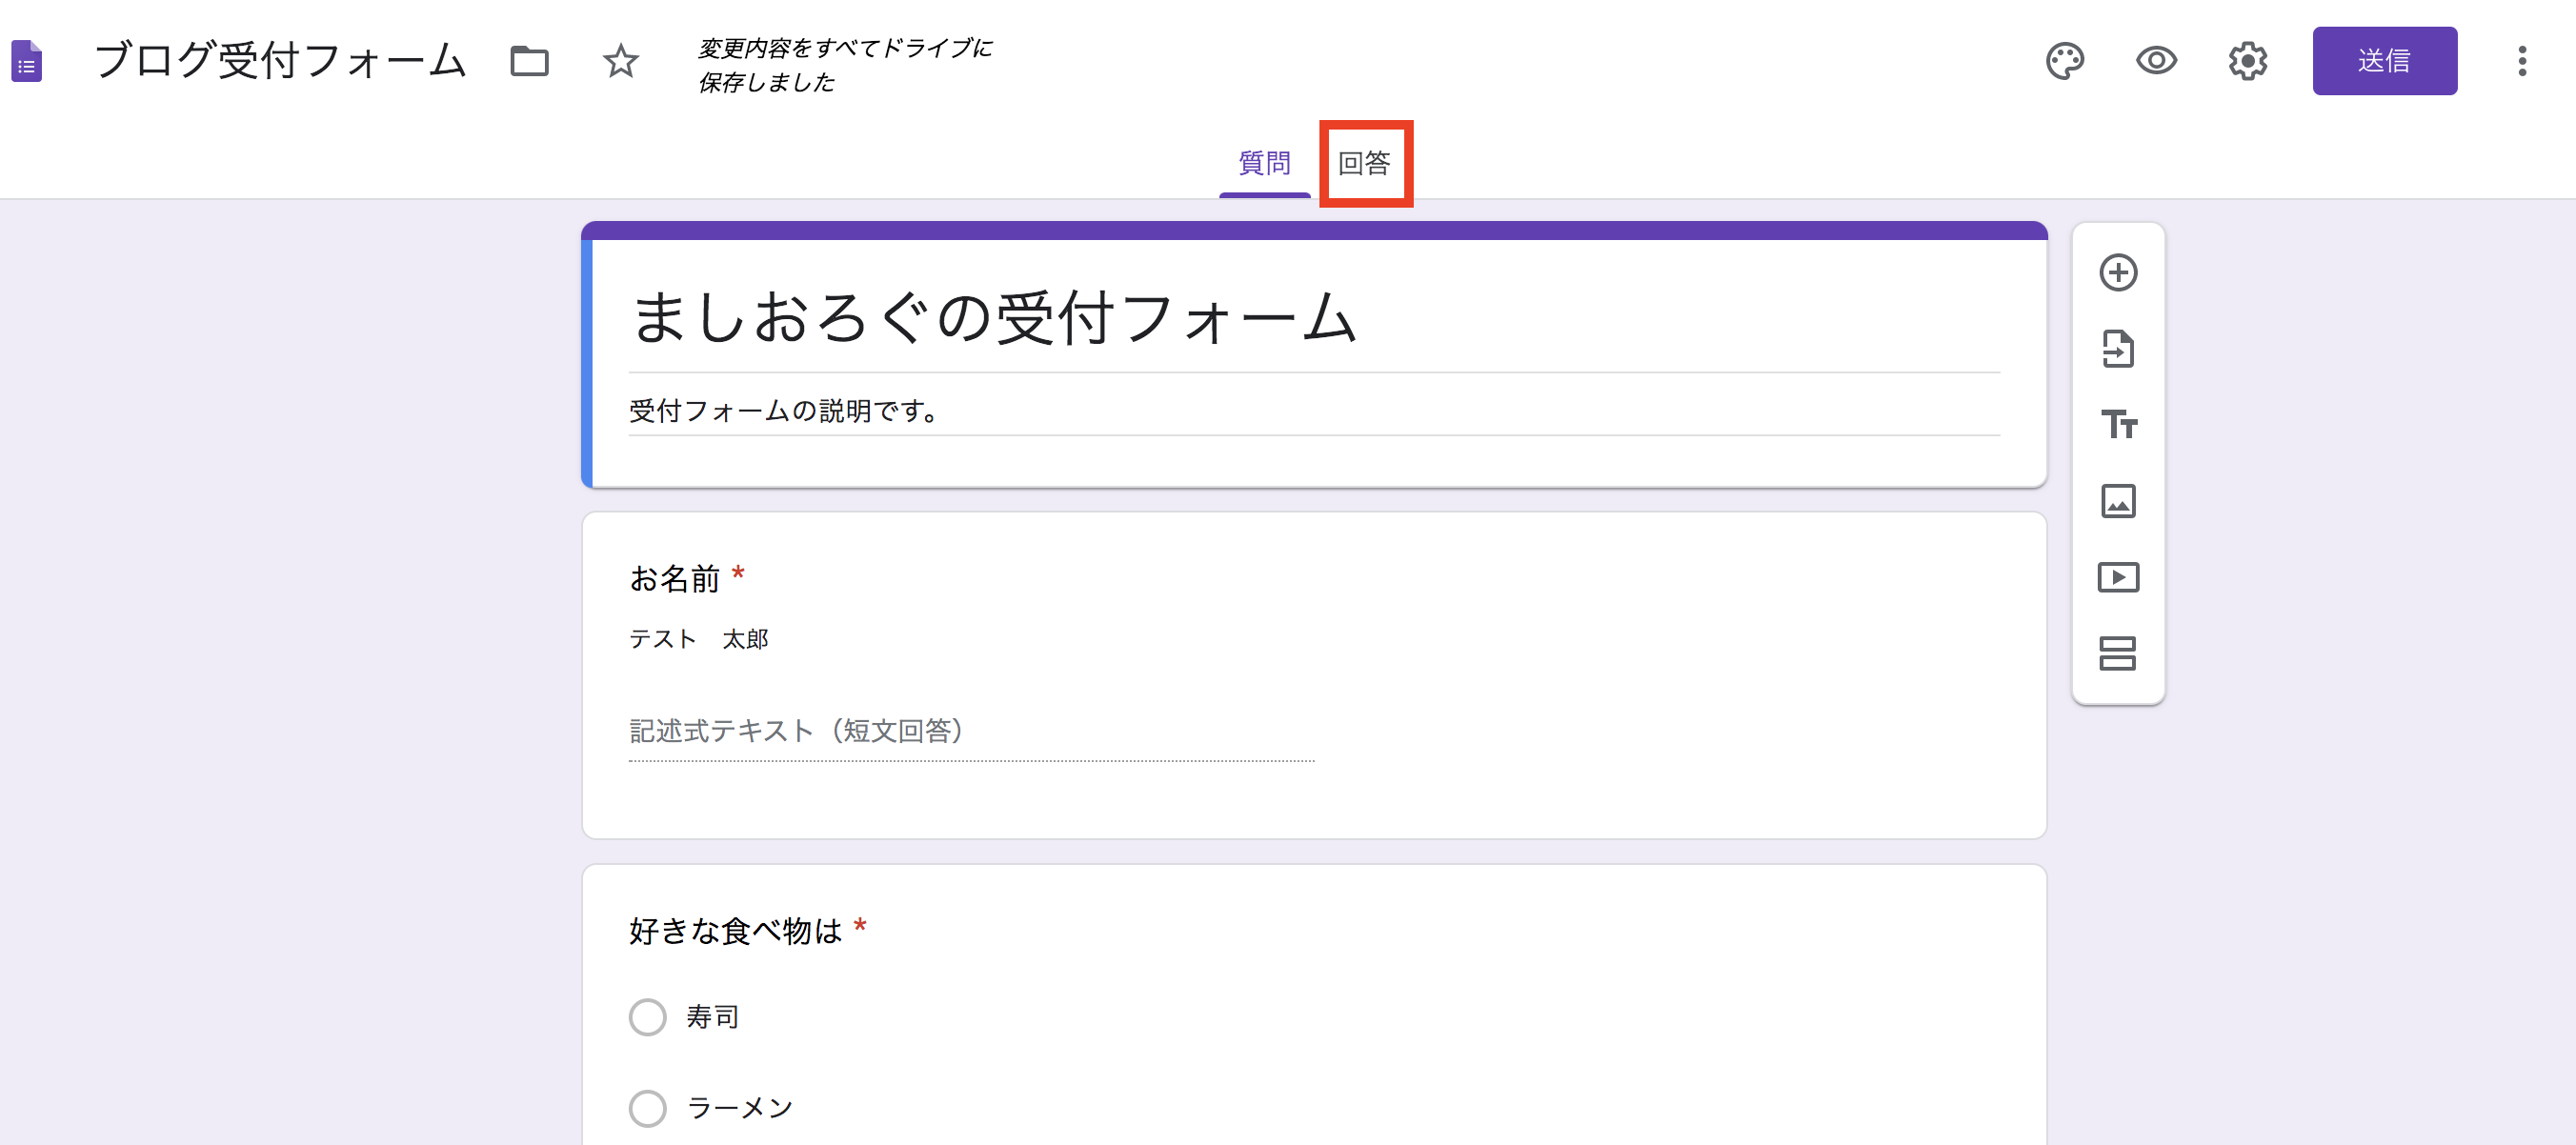The height and width of the screenshot is (1145, 2576).
Task: Add a video from the sidebar
Action: click(2118, 577)
